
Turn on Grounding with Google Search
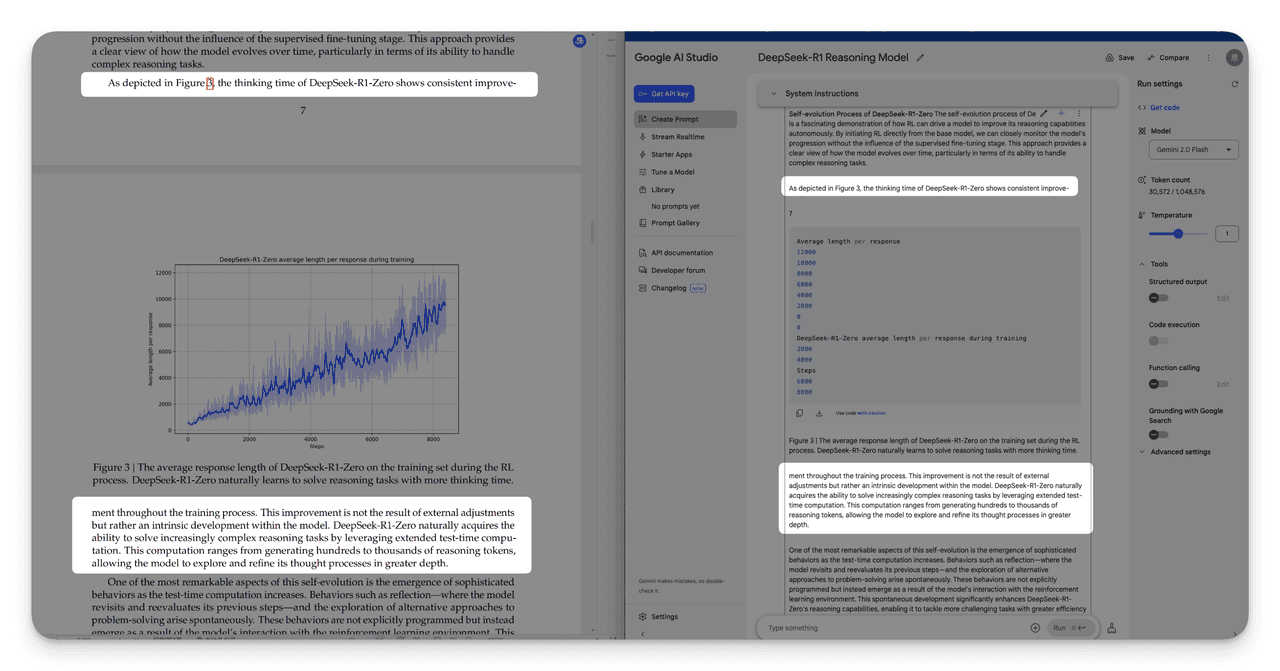pyautogui.click(x=1158, y=435)
